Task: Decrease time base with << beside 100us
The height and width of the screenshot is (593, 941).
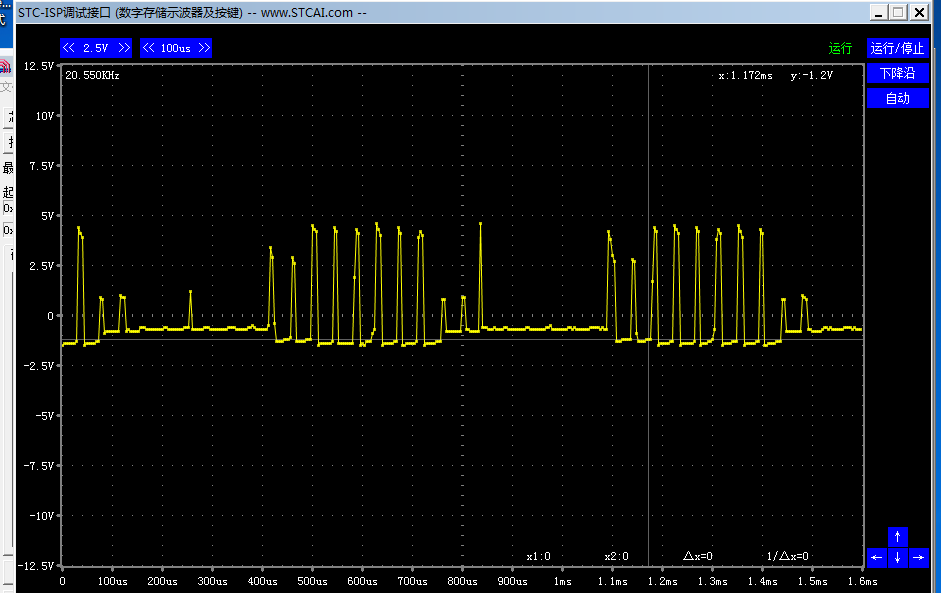Action: [149, 48]
